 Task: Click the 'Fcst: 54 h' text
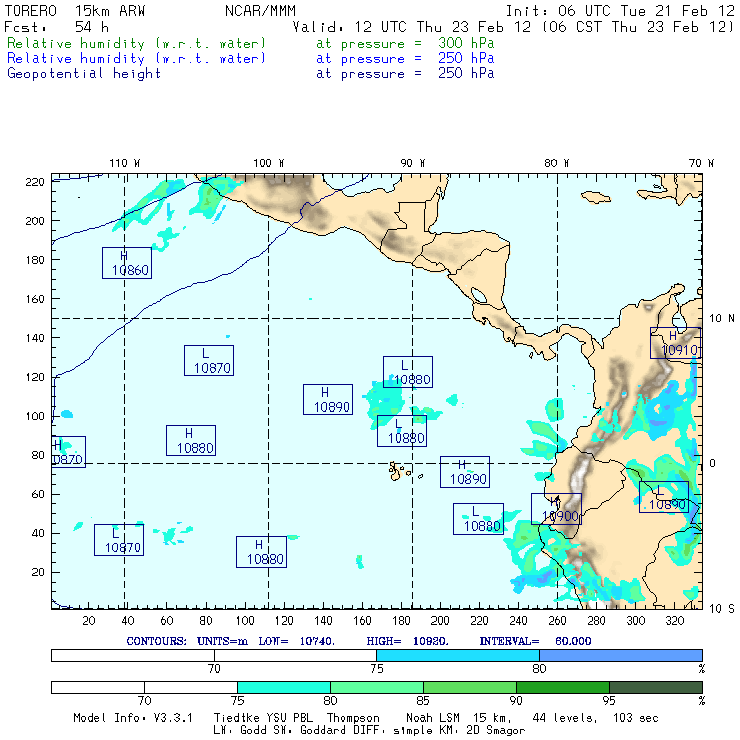[57, 27]
